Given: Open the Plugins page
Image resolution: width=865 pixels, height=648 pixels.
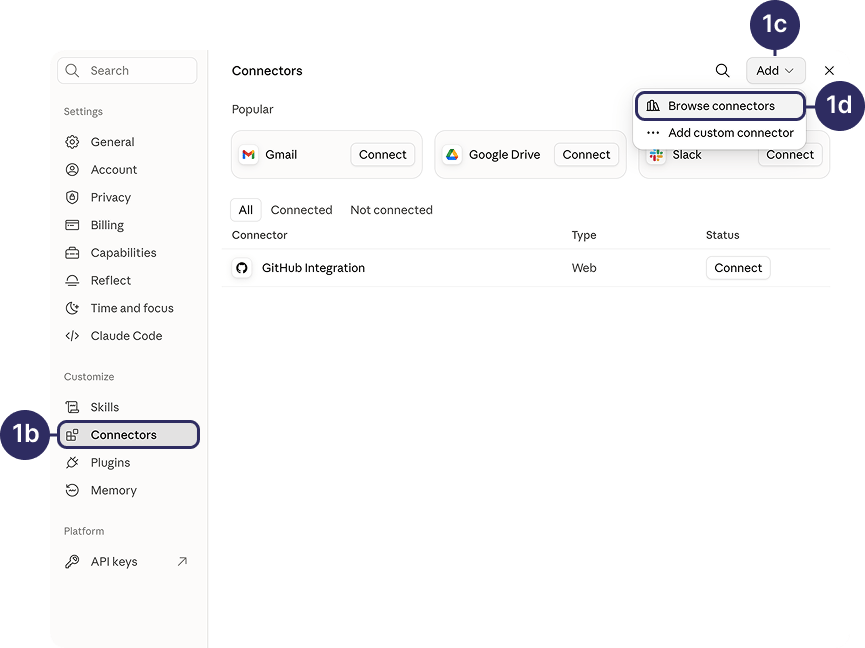Looking at the screenshot, I should click(127, 462).
